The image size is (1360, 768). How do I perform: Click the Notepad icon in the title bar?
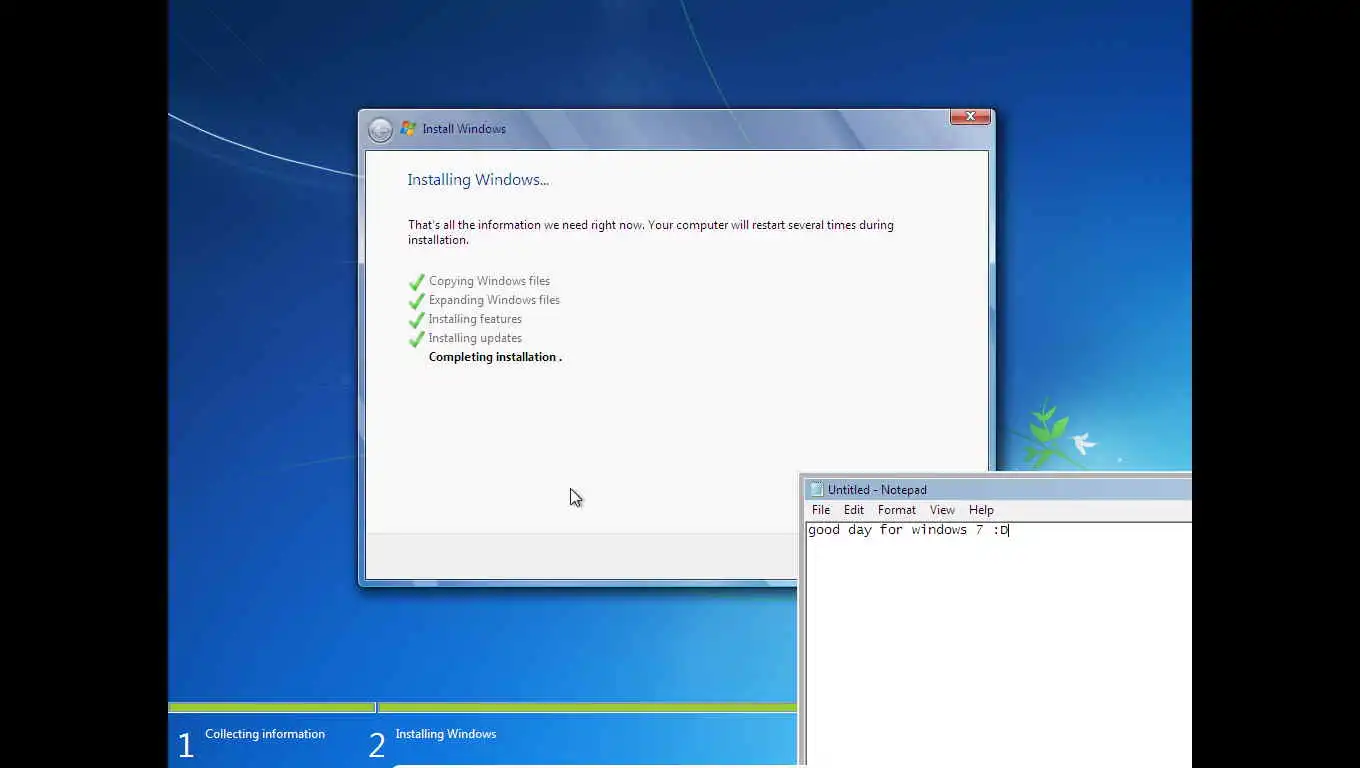coord(817,490)
